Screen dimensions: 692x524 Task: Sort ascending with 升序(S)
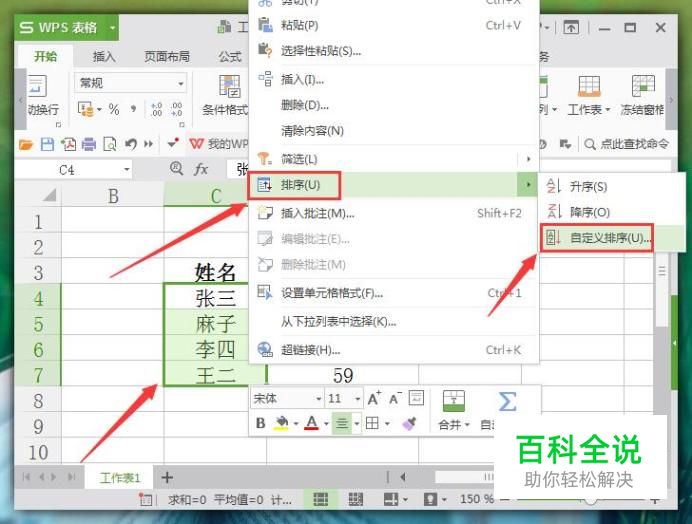[x=612, y=187]
